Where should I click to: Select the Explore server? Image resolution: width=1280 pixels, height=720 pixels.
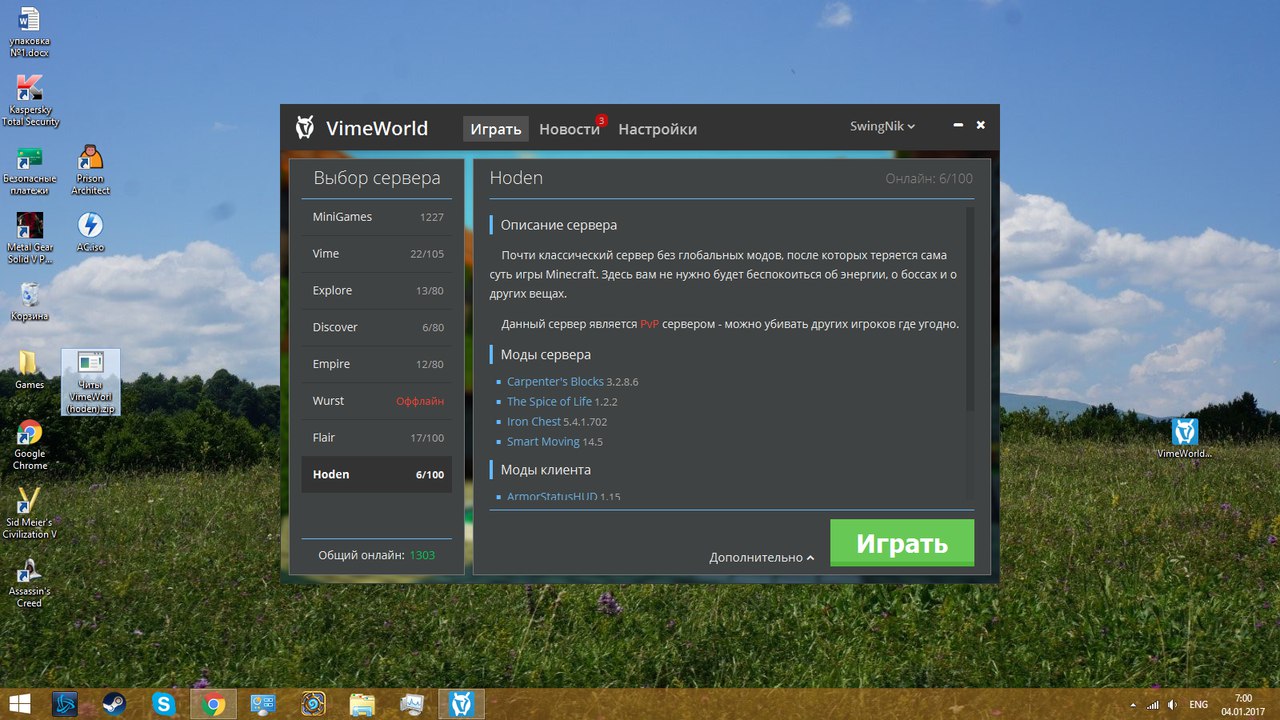pyautogui.click(x=377, y=291)
